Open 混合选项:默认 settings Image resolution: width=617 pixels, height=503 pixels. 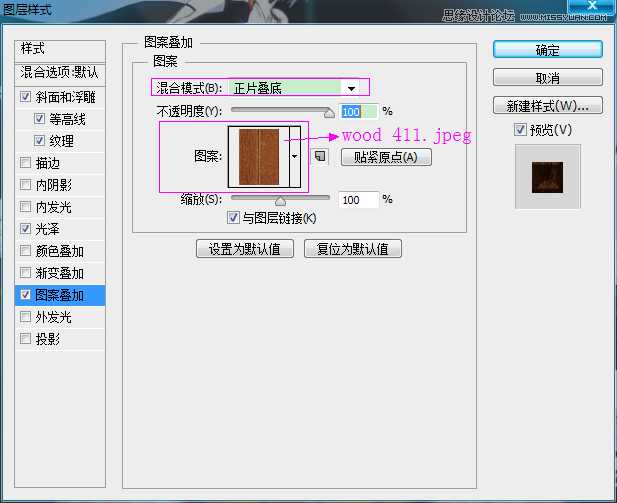click(60, 74)
